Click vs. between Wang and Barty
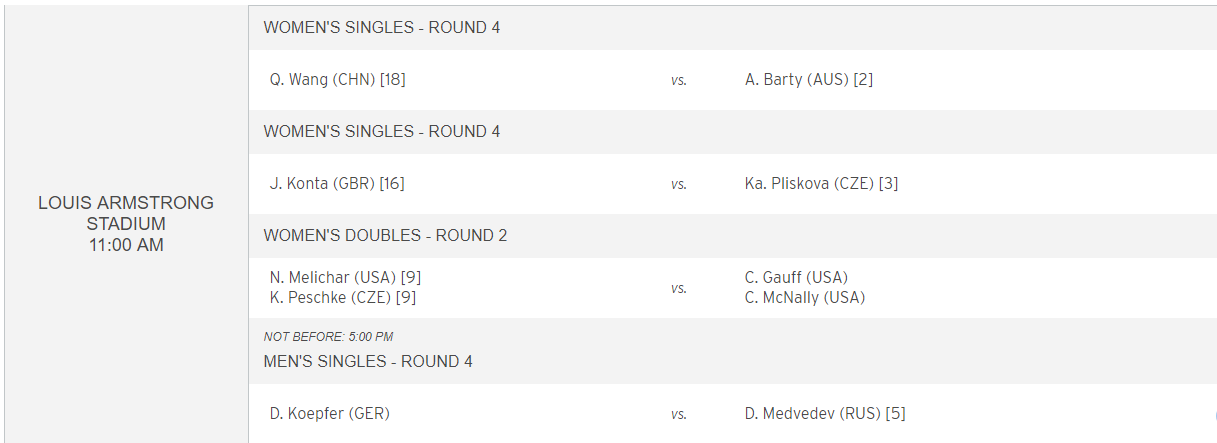The height and width of the screenshot is (443, 1217). pyautogui.click(x=679, y=80)
